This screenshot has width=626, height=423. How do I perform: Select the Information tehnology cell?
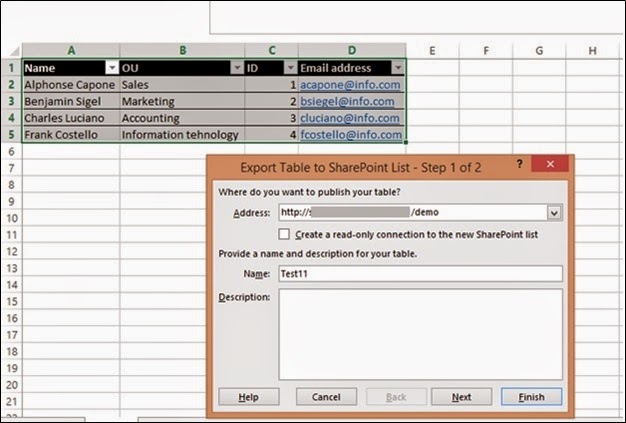(x=182, y=135)
